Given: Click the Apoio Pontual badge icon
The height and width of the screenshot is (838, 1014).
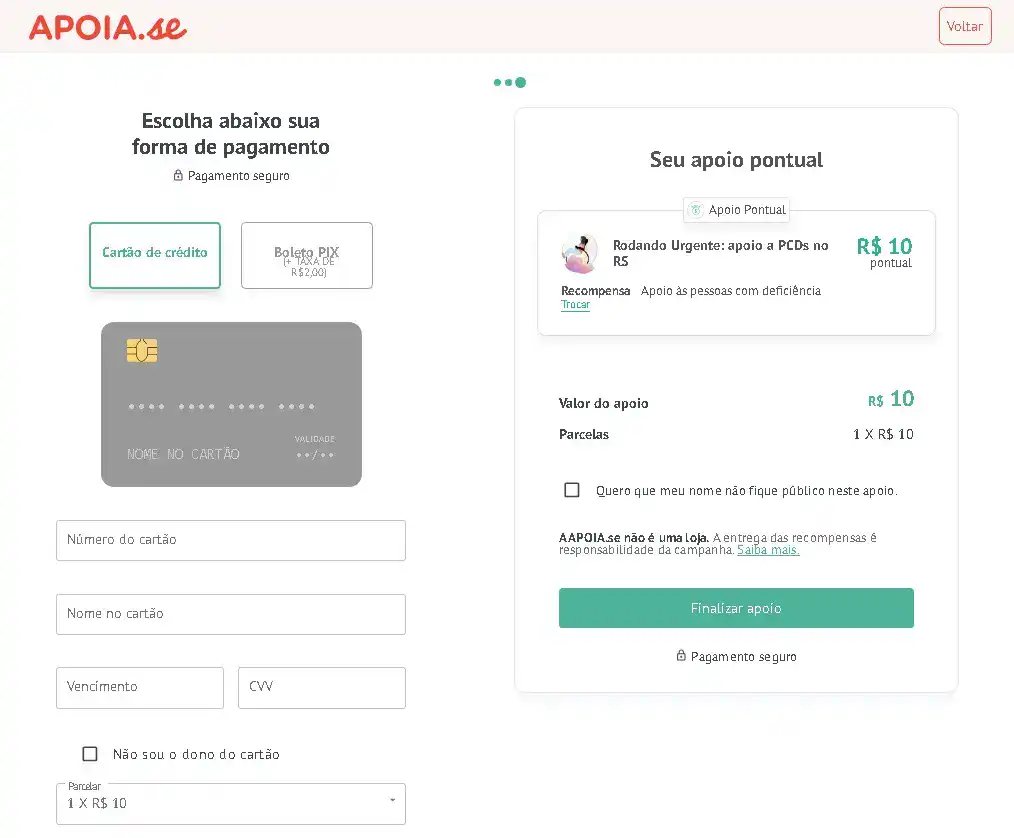Looking at the screenshot, I should [x=696, y=210].
